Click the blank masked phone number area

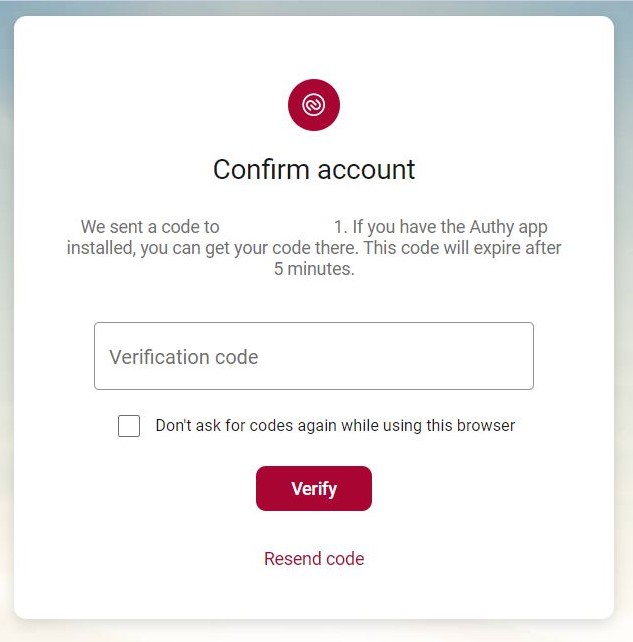click(277, 228)
